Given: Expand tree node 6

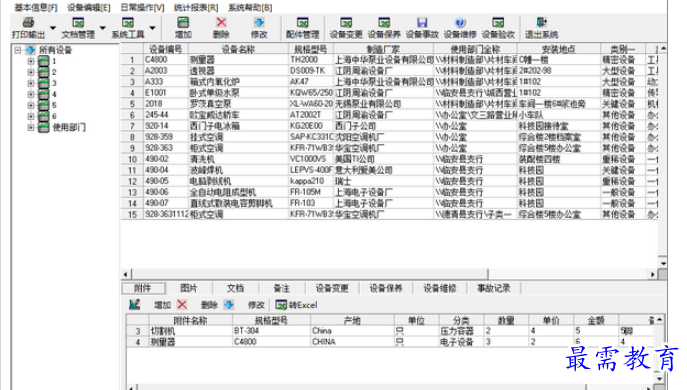Looking at the screenshot, I should [31, 116].
